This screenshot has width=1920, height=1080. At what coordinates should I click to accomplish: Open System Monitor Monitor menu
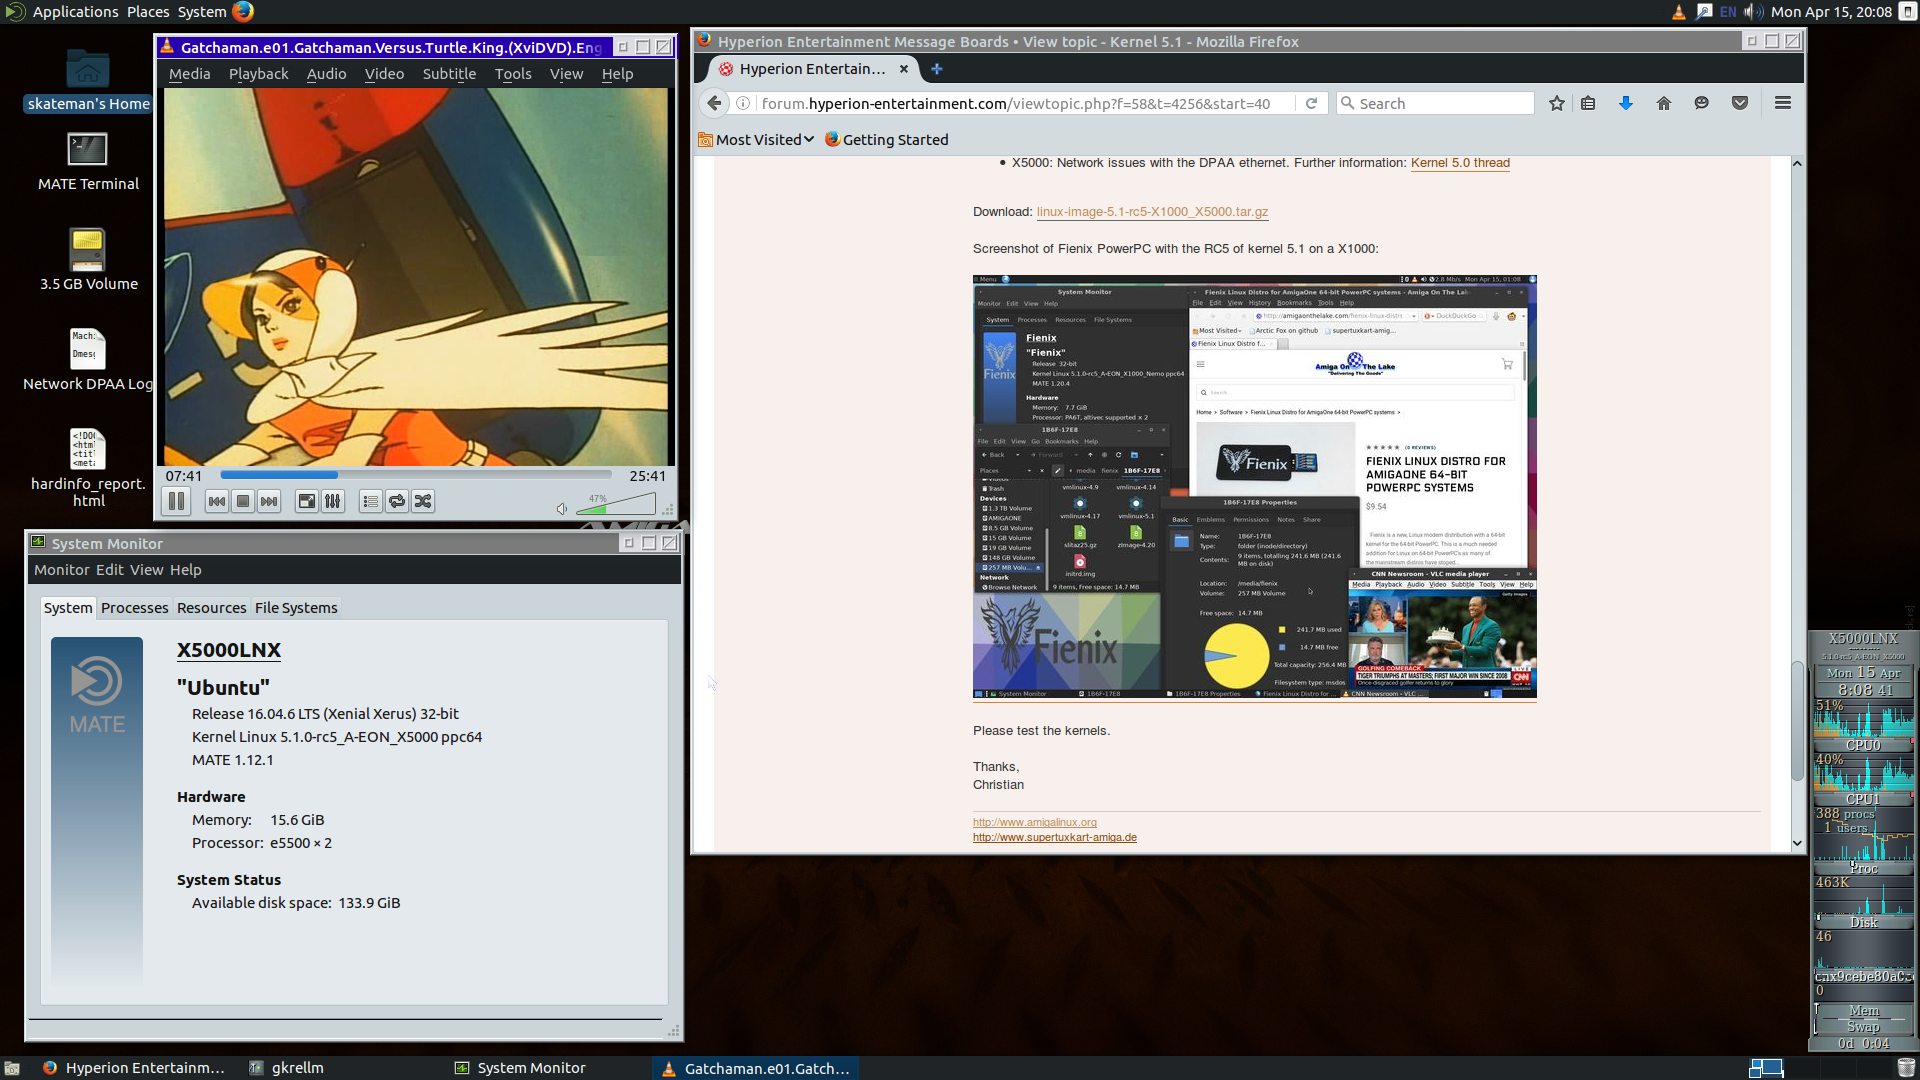pyautogui.click(x=62, y=570)
